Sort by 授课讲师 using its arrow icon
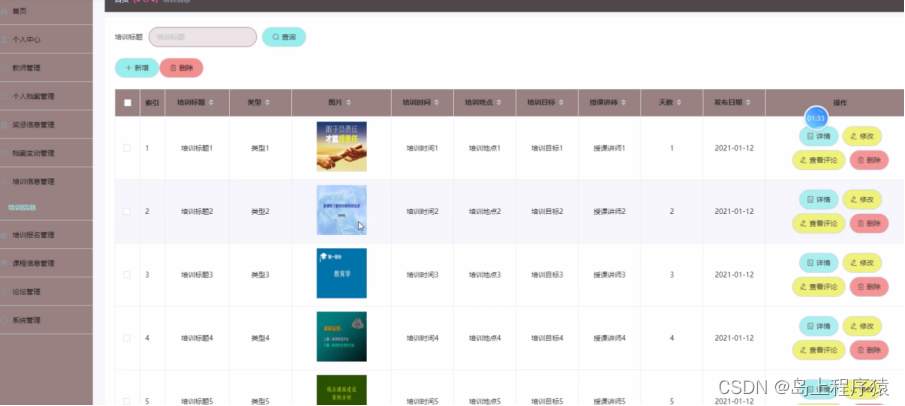Image resolution: width=905 pixels, height=406 pixels. click(623, 103)
